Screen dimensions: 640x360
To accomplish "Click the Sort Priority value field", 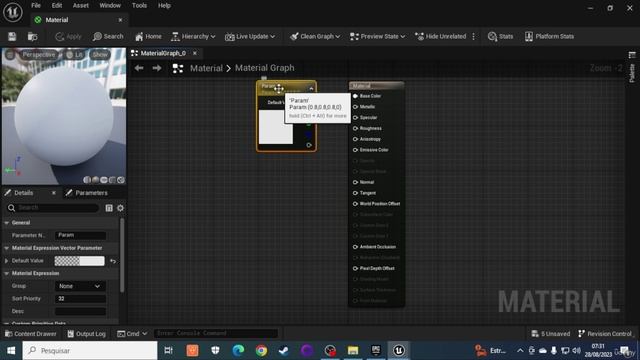I will 80,299.
